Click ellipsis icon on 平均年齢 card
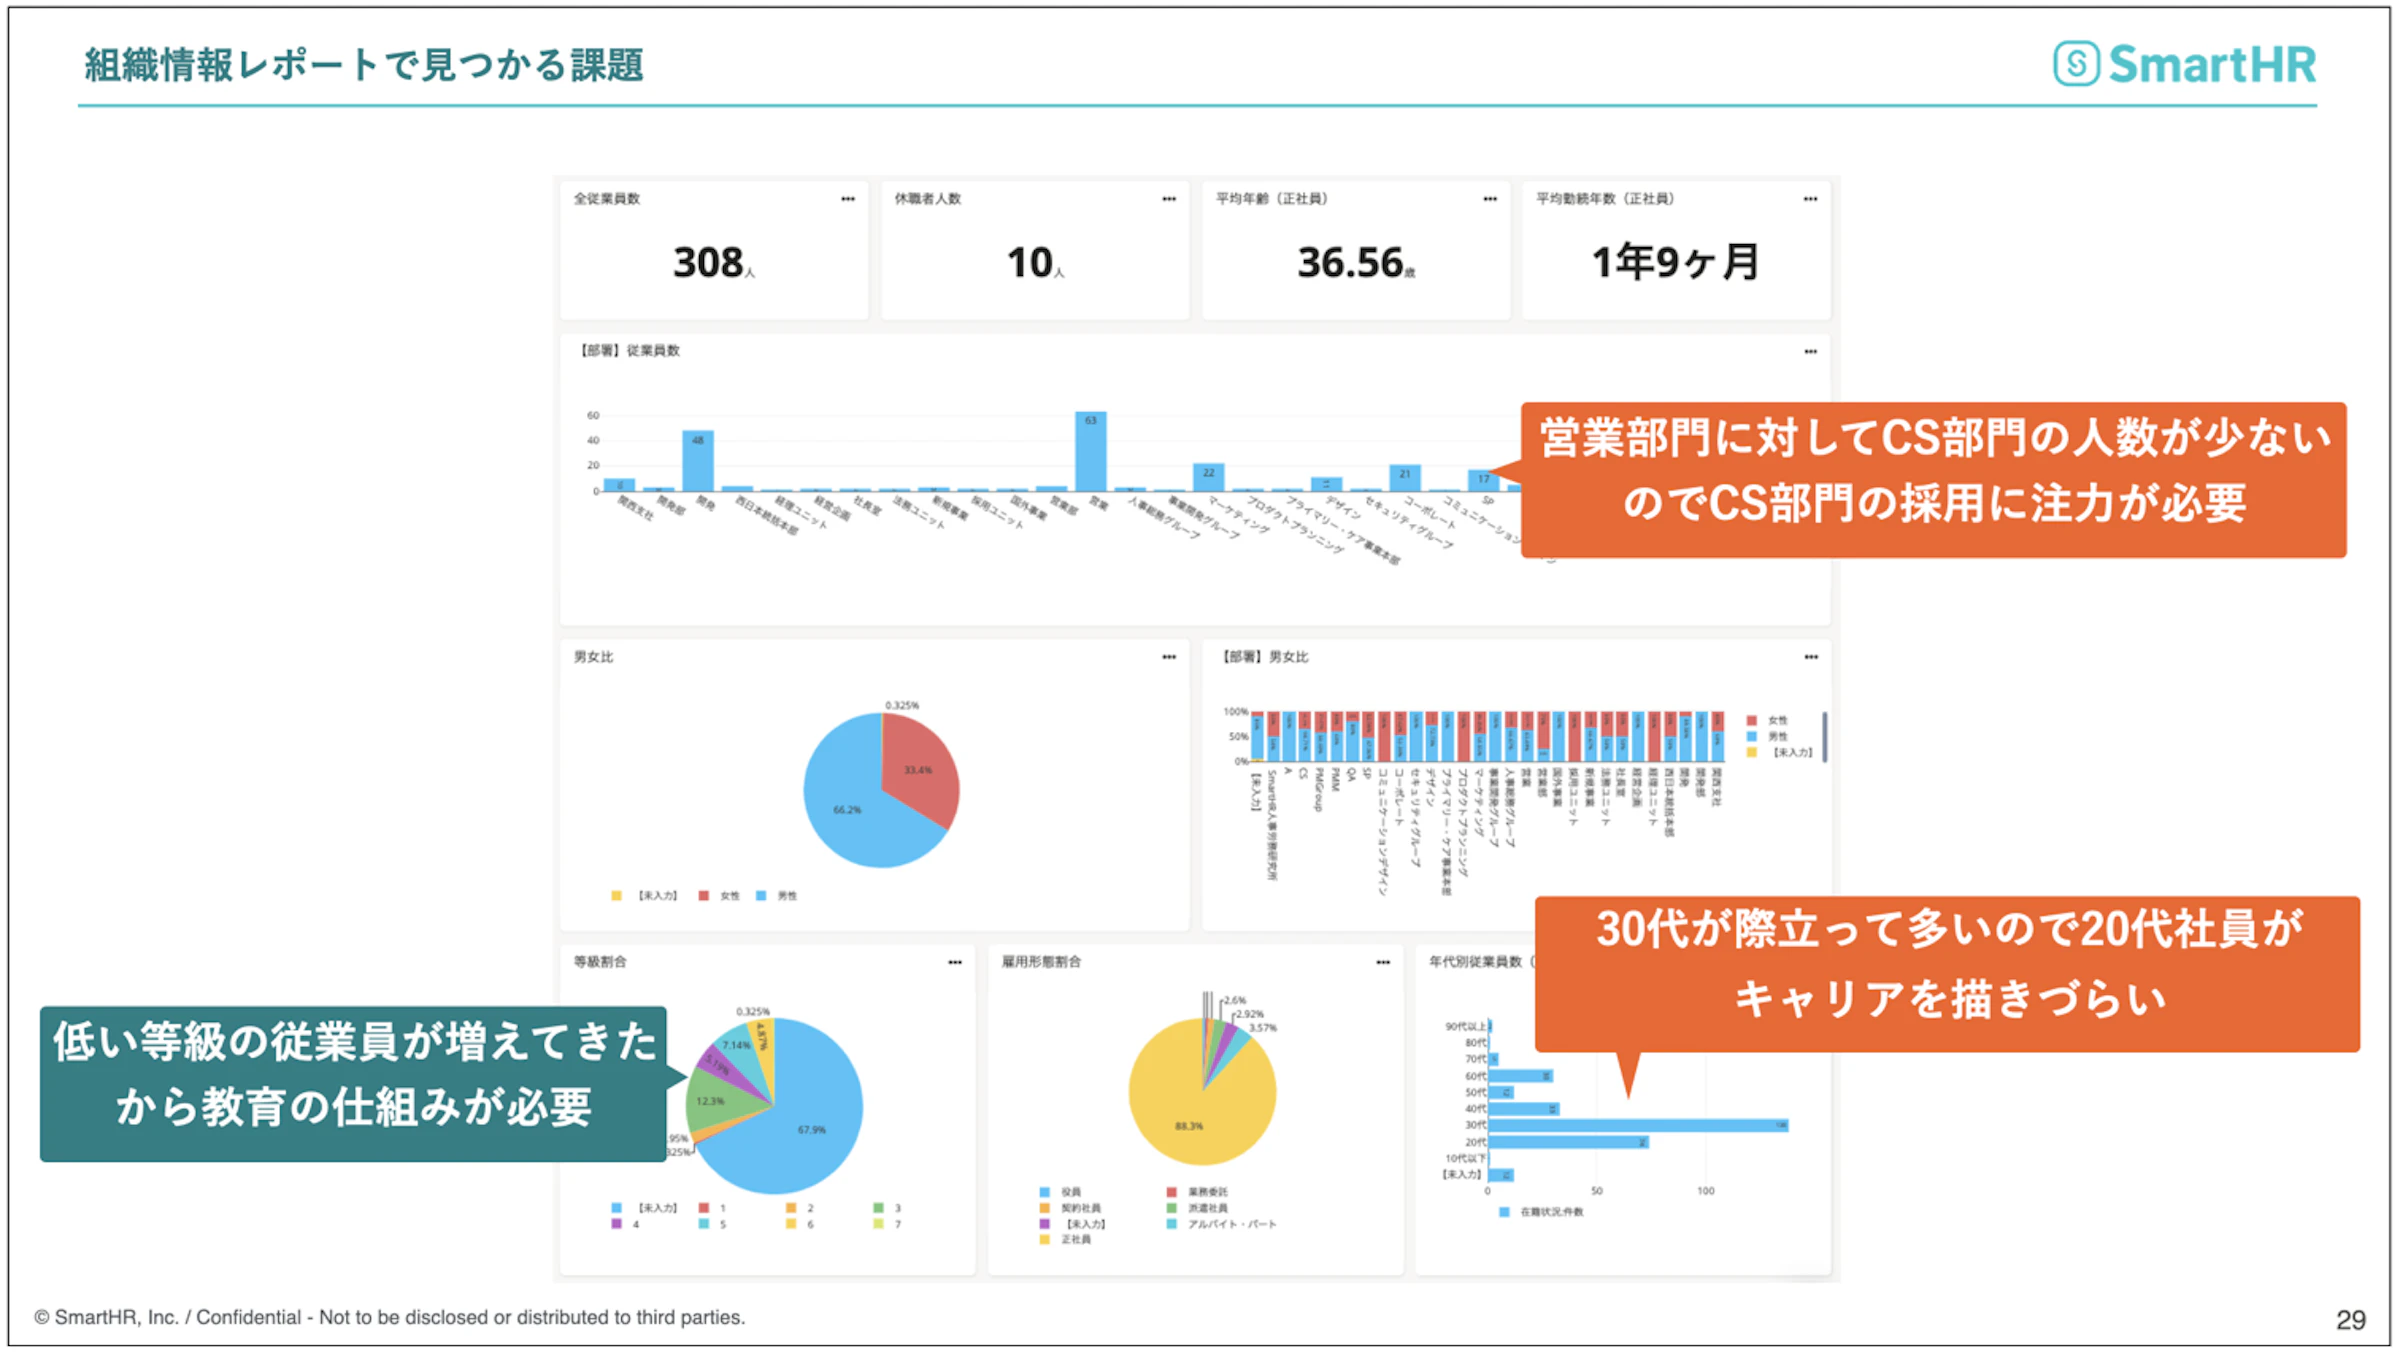The height and width of the screenshot is (1356, 2400). pos(1490,199)
